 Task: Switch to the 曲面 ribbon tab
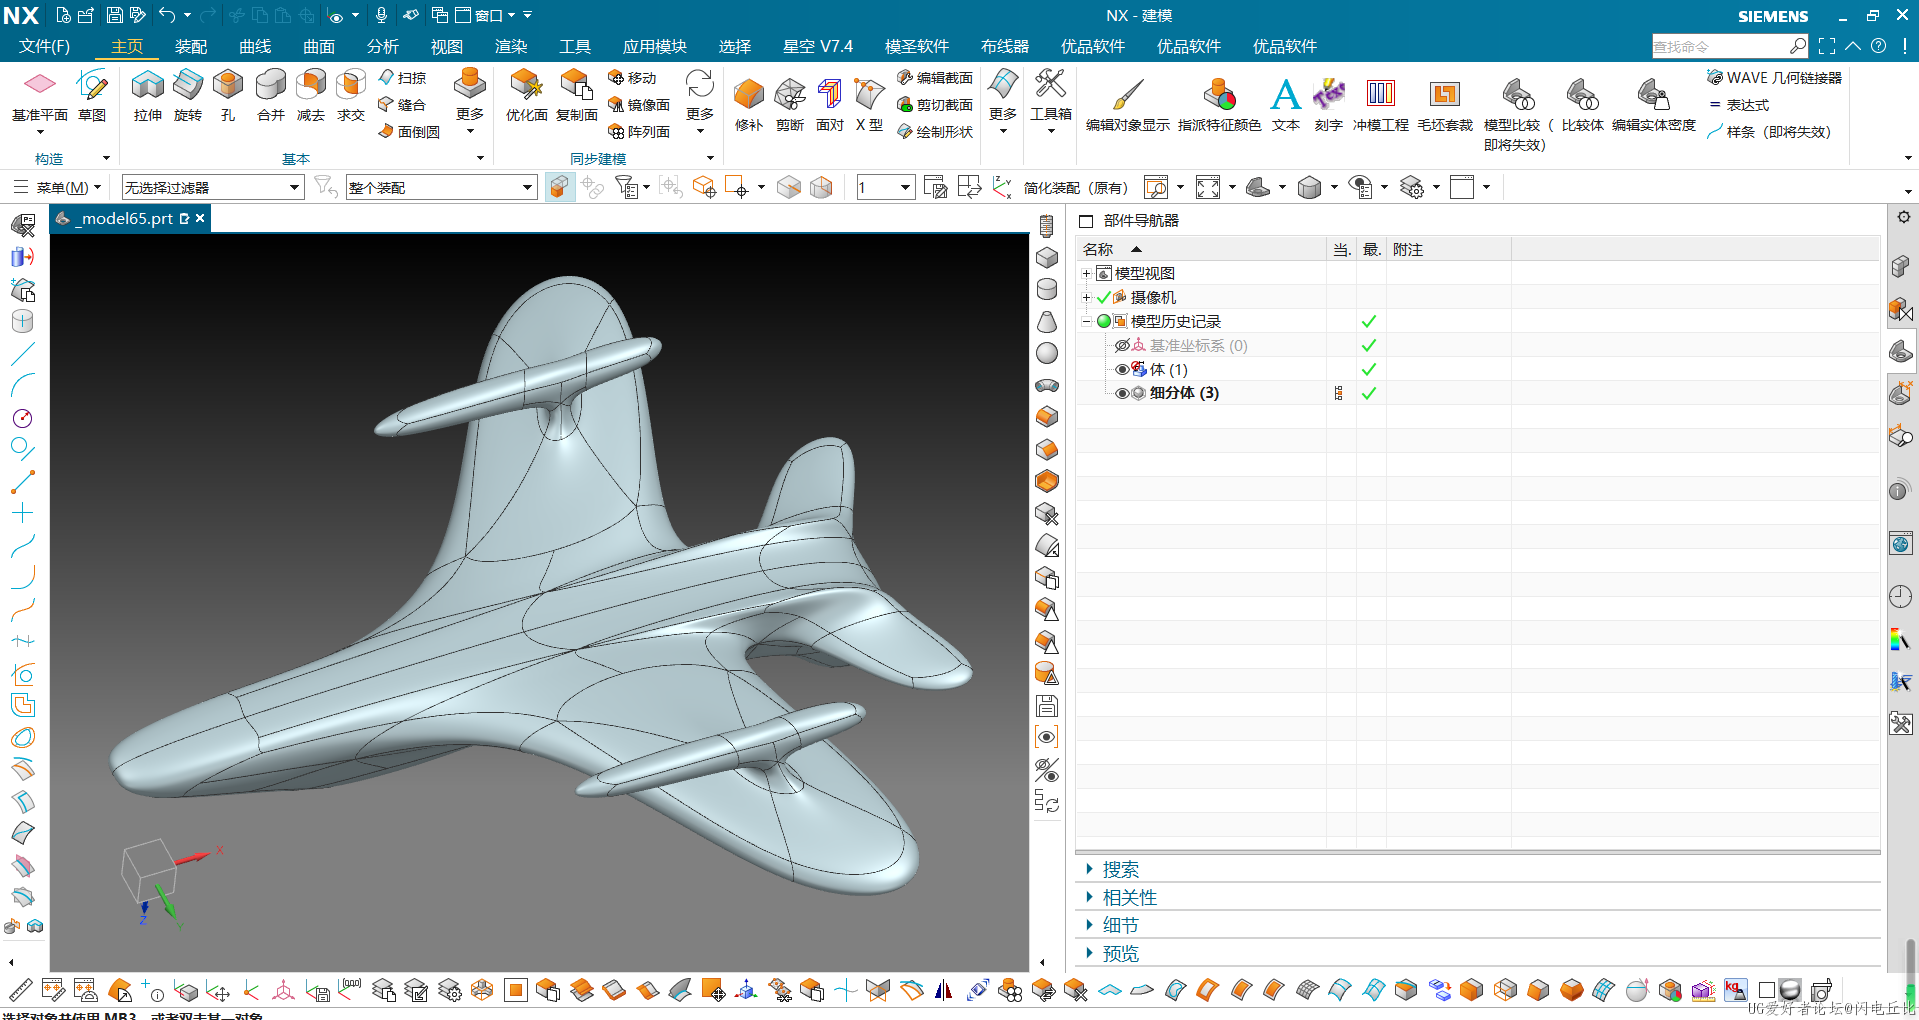coord(319,46)
